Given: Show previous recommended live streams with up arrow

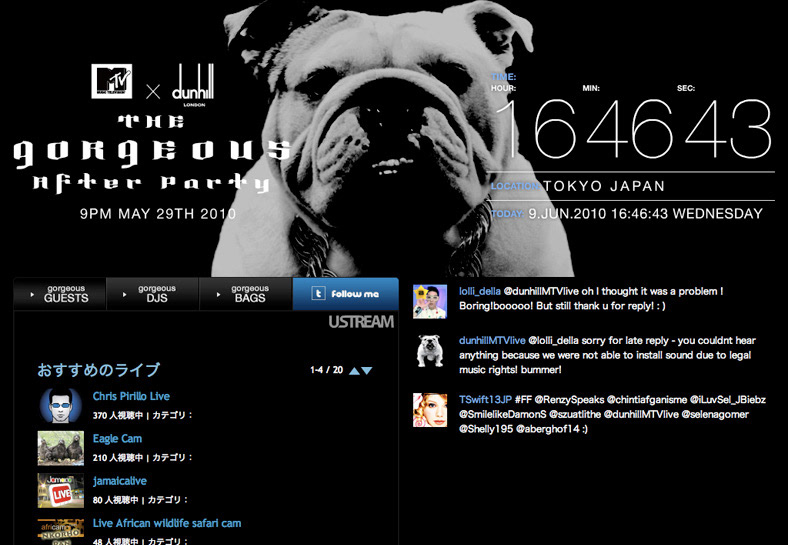Looking at the screenshot, I should click(354, 371).
